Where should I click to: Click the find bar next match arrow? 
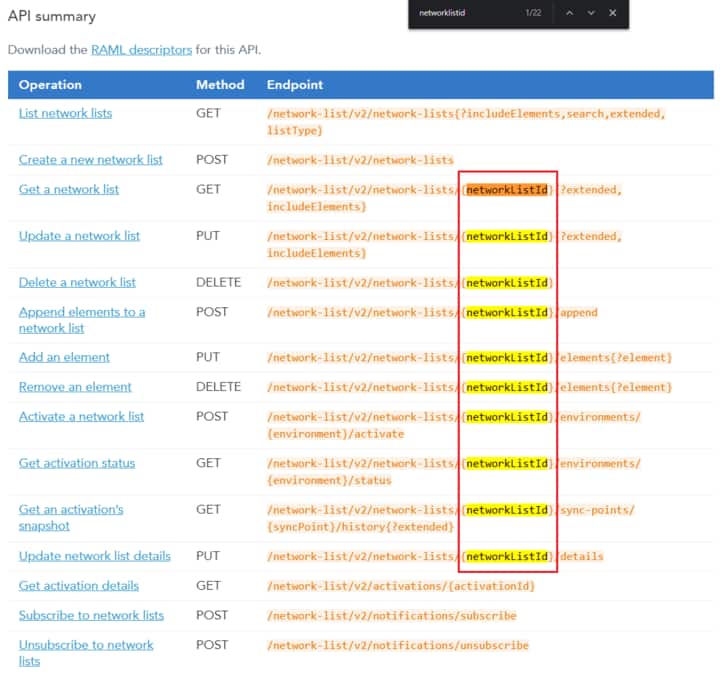coord(591,13)
